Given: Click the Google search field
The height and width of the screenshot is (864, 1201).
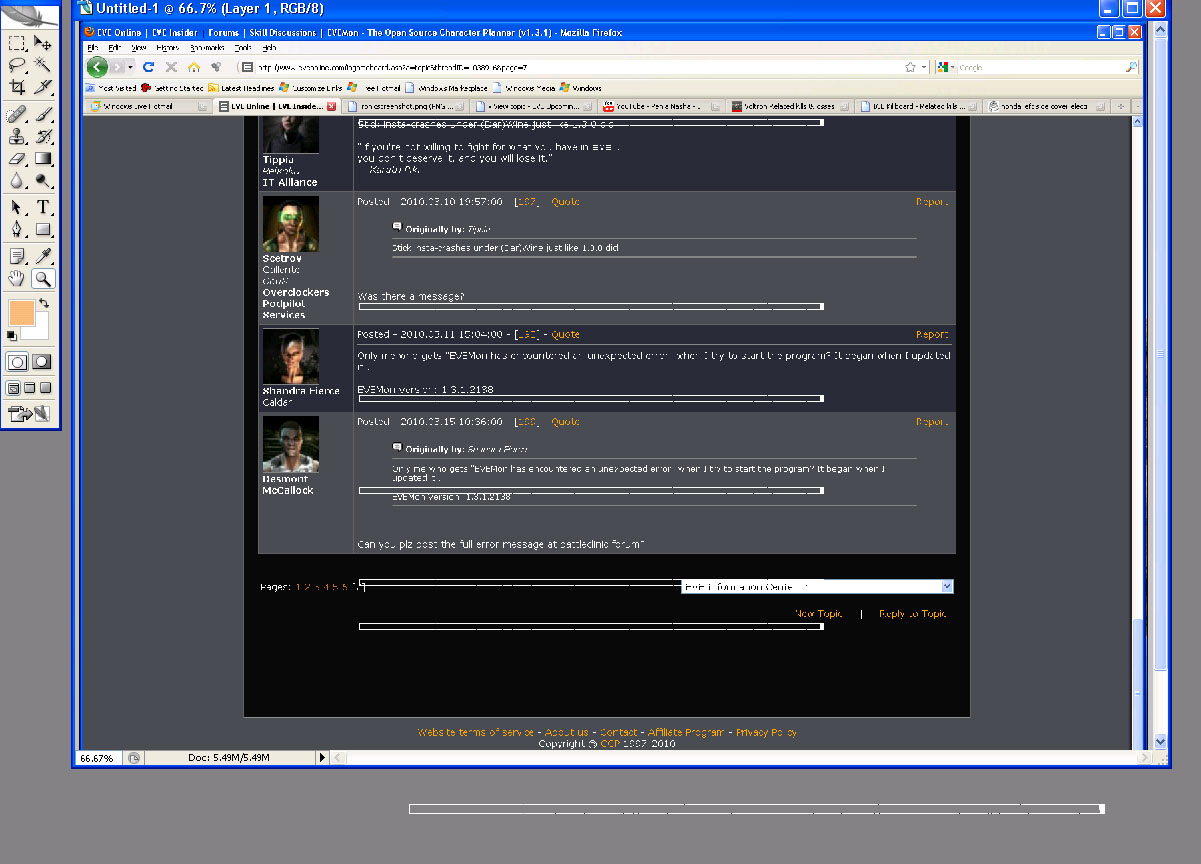Looking at the screenshot, I should 1040,67.
